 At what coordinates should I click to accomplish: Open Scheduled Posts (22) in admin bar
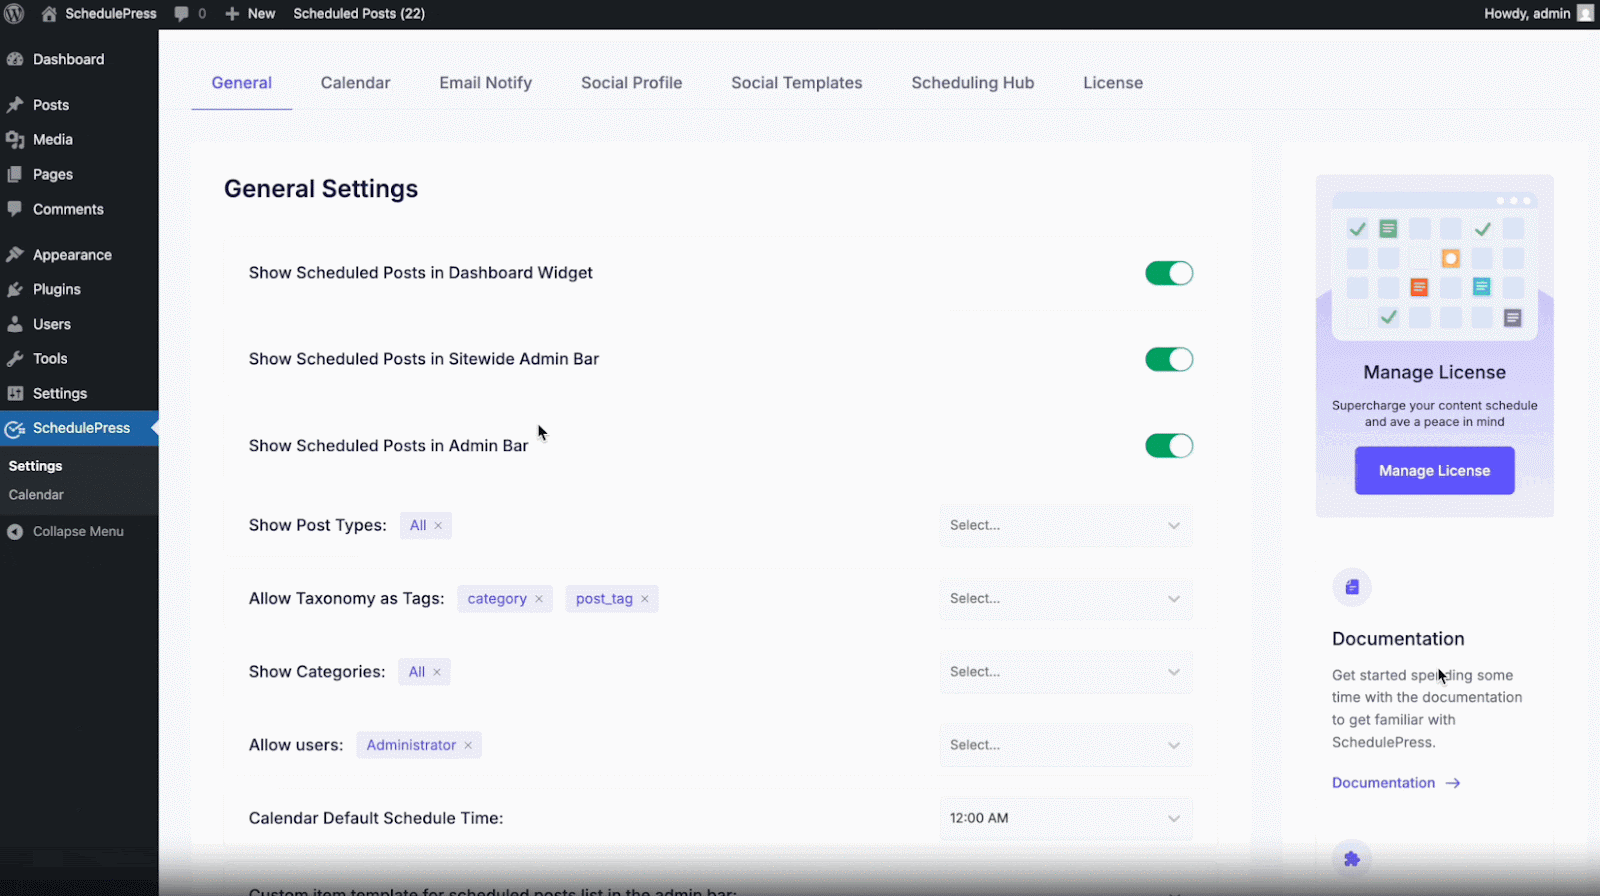click(359, 14)
